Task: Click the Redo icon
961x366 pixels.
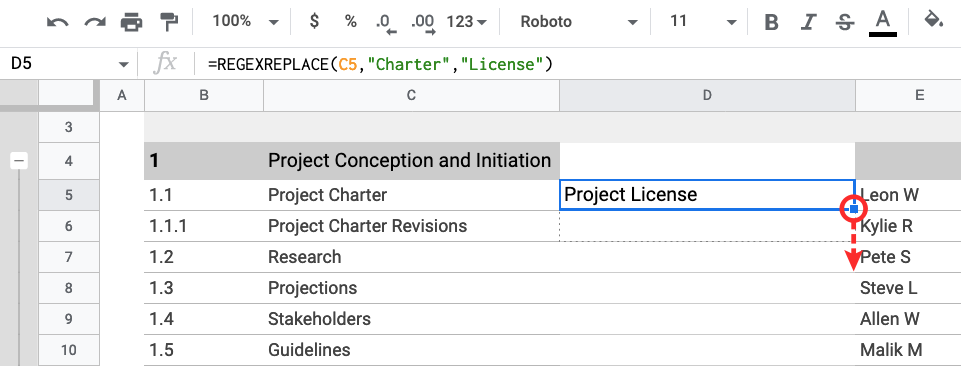Action: click(94, 22)
